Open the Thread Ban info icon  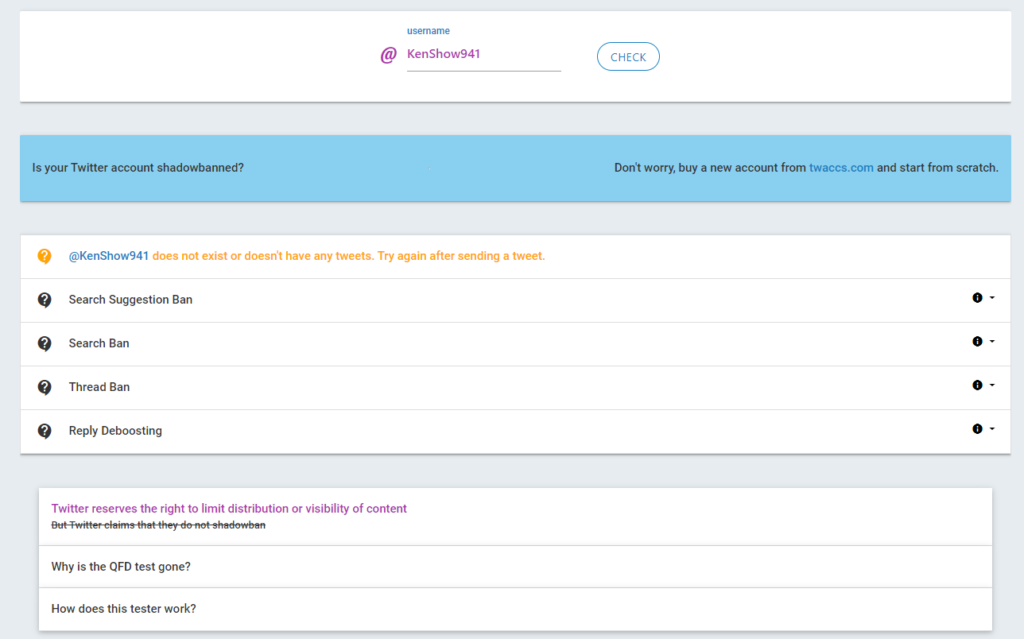[977, 385]
